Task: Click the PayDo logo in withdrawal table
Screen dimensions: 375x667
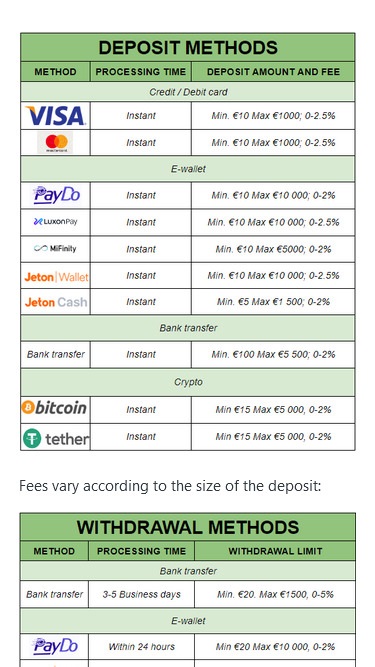Action: (x=55, y=646)
